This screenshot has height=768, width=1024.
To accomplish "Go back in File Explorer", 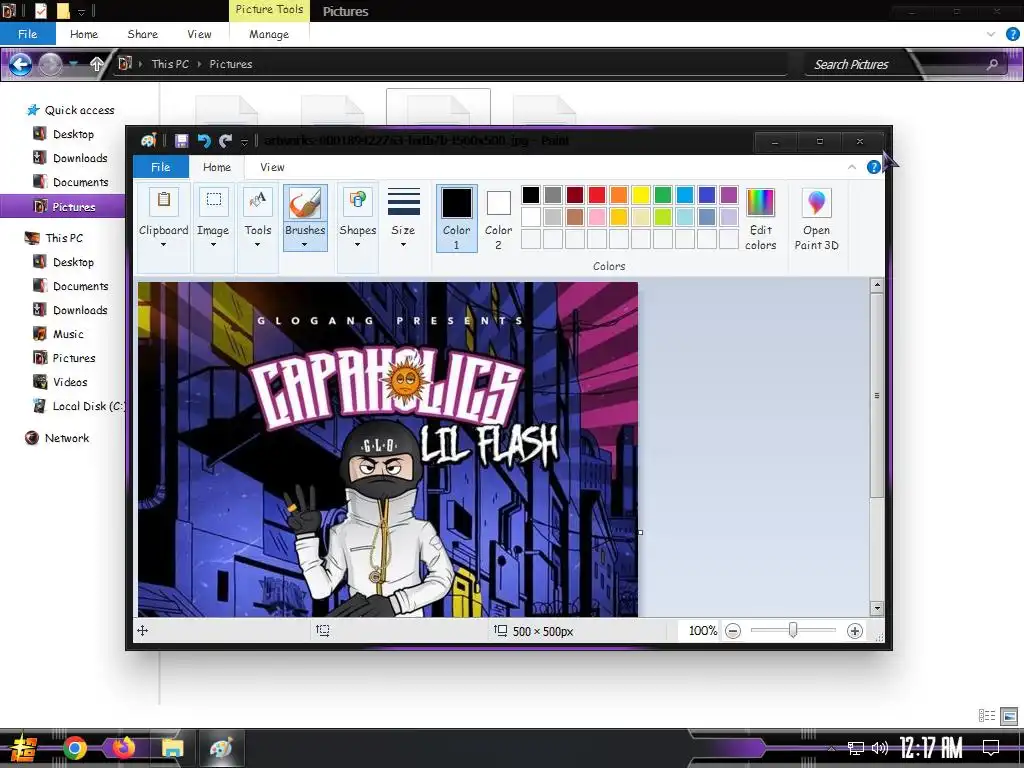I will [x=20, y=64].
